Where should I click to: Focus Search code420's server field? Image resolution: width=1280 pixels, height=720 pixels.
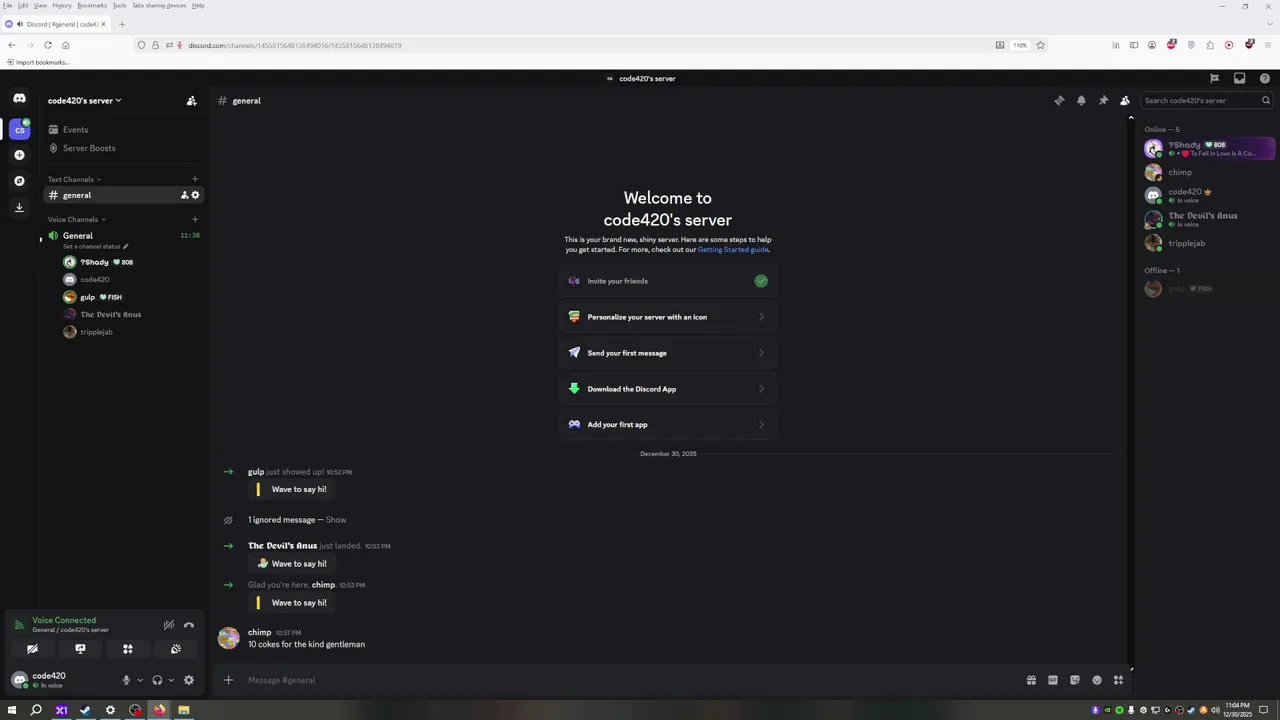pos(1207,100)
